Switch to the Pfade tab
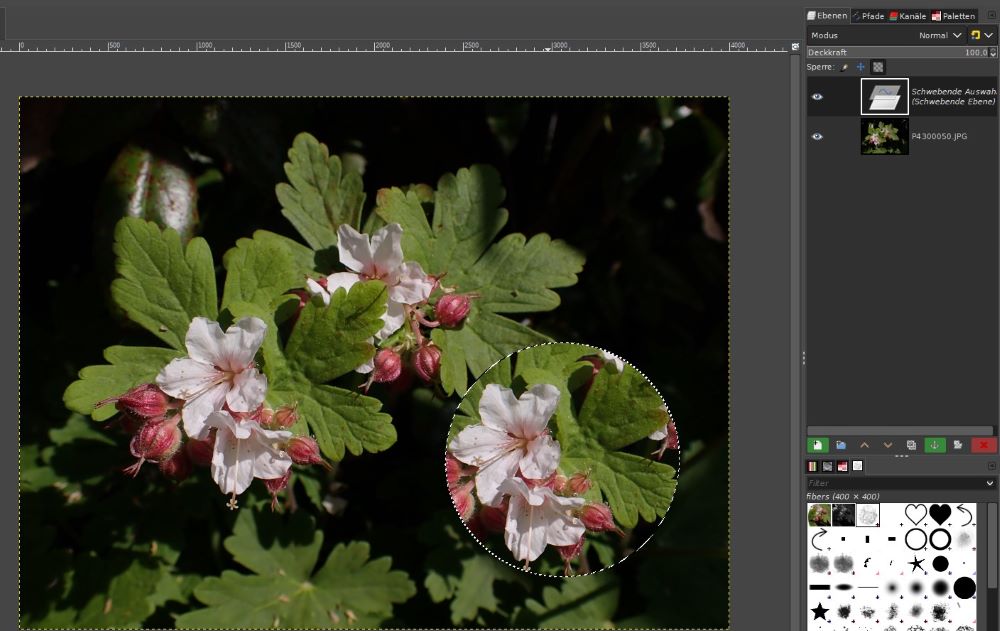This screenshot has width=1000, height=631. tap(868, 16)
